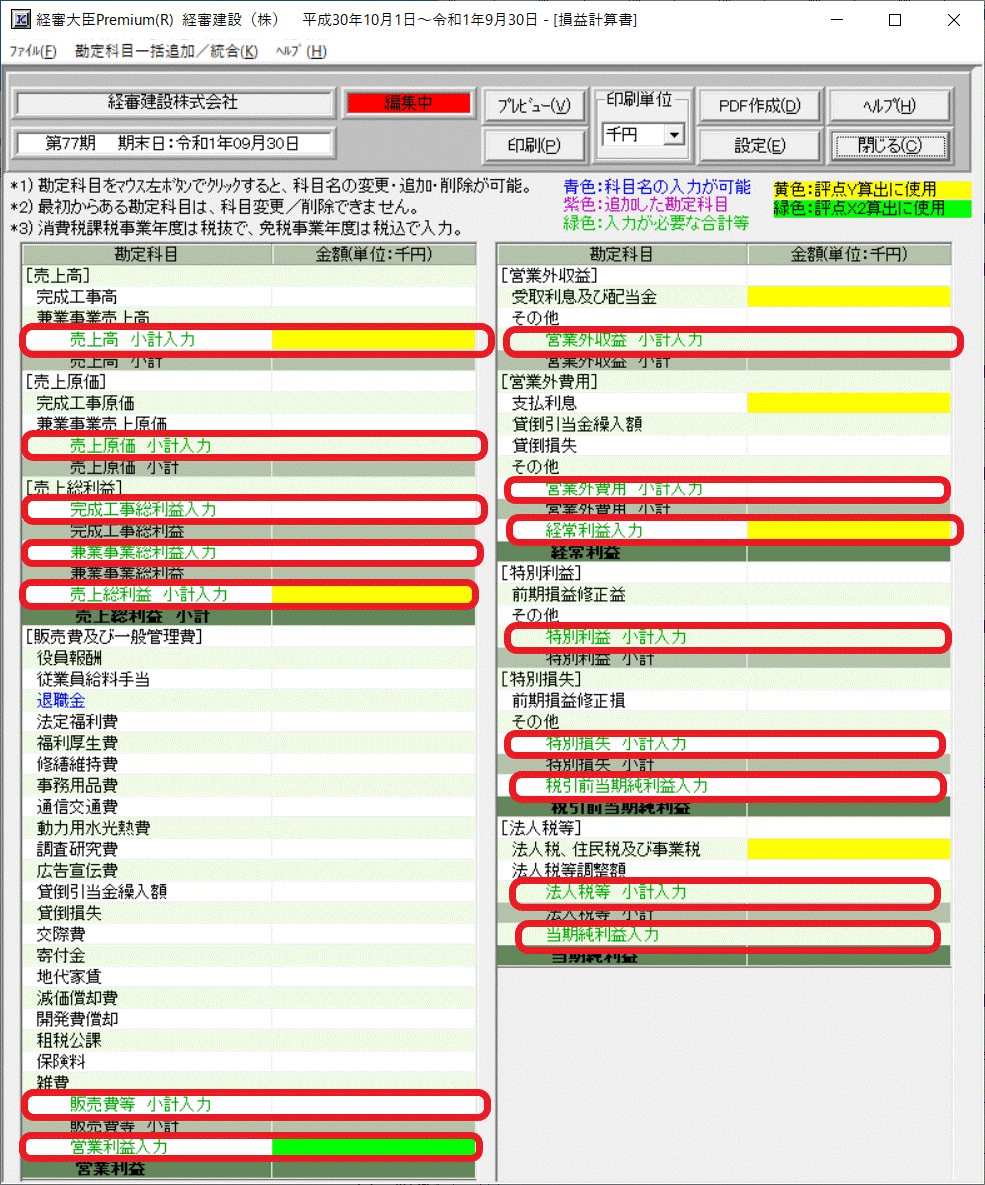The height and width of the screenshot is (1185, 985).
Task: Click the 法人税等 小計入力 row
Action: pos(723,891)
